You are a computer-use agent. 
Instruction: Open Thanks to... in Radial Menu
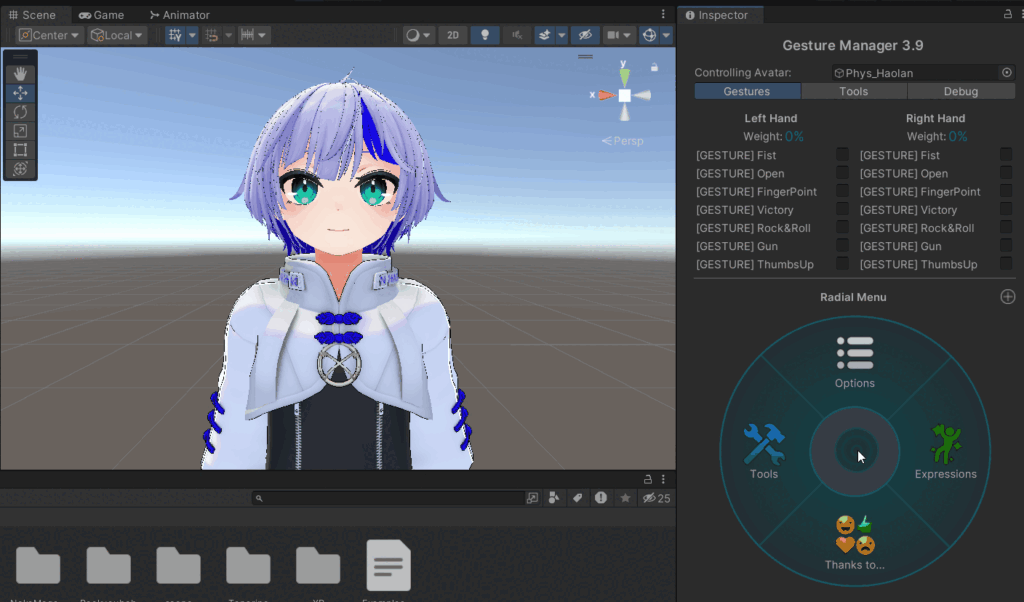coord(854,543)
